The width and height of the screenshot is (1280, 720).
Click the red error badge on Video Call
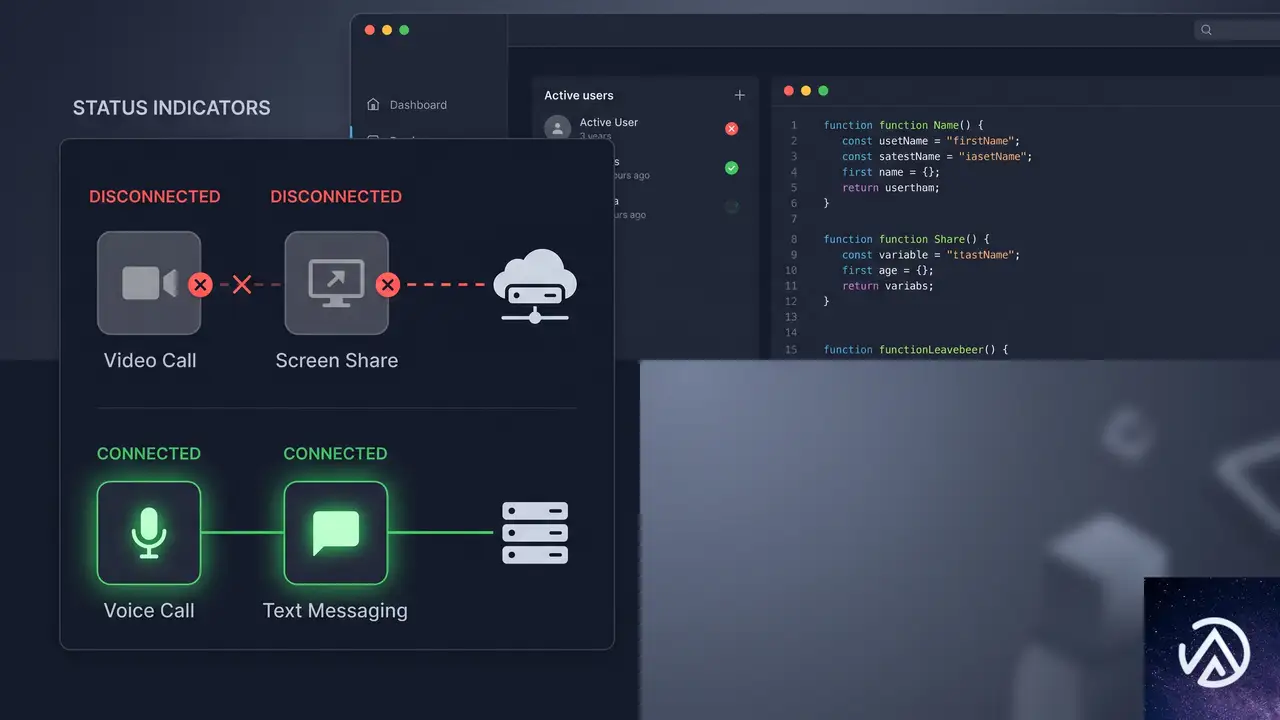[x=200, y=285]
